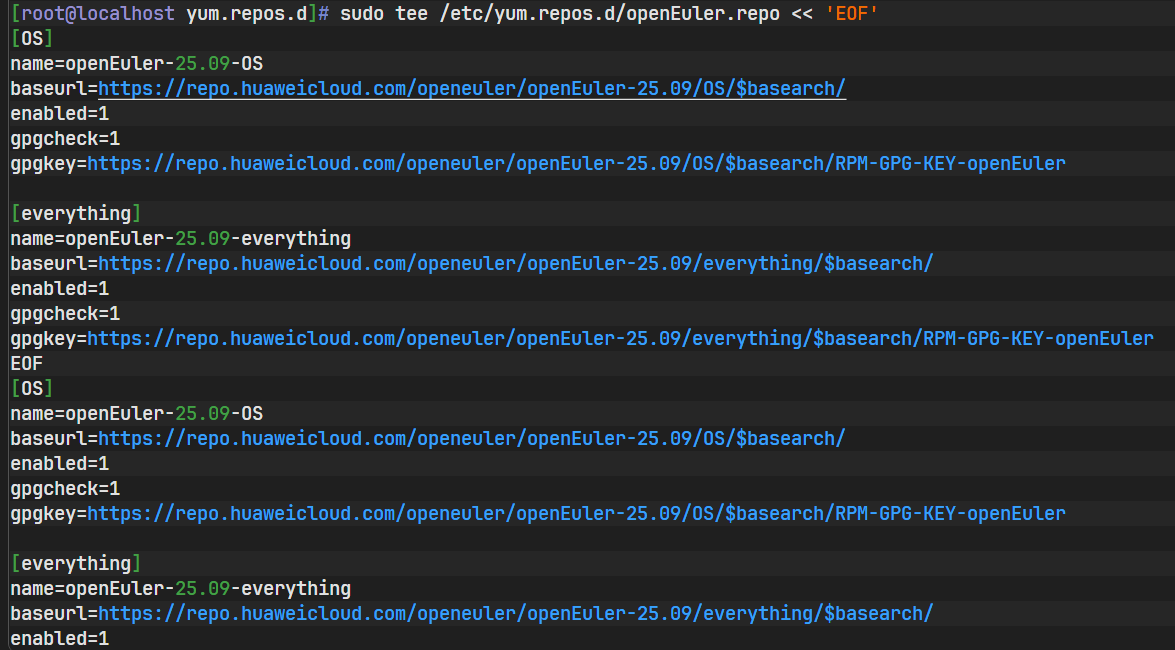Open the underlined OS baseurl huaweicloud link

click(471, 88)
